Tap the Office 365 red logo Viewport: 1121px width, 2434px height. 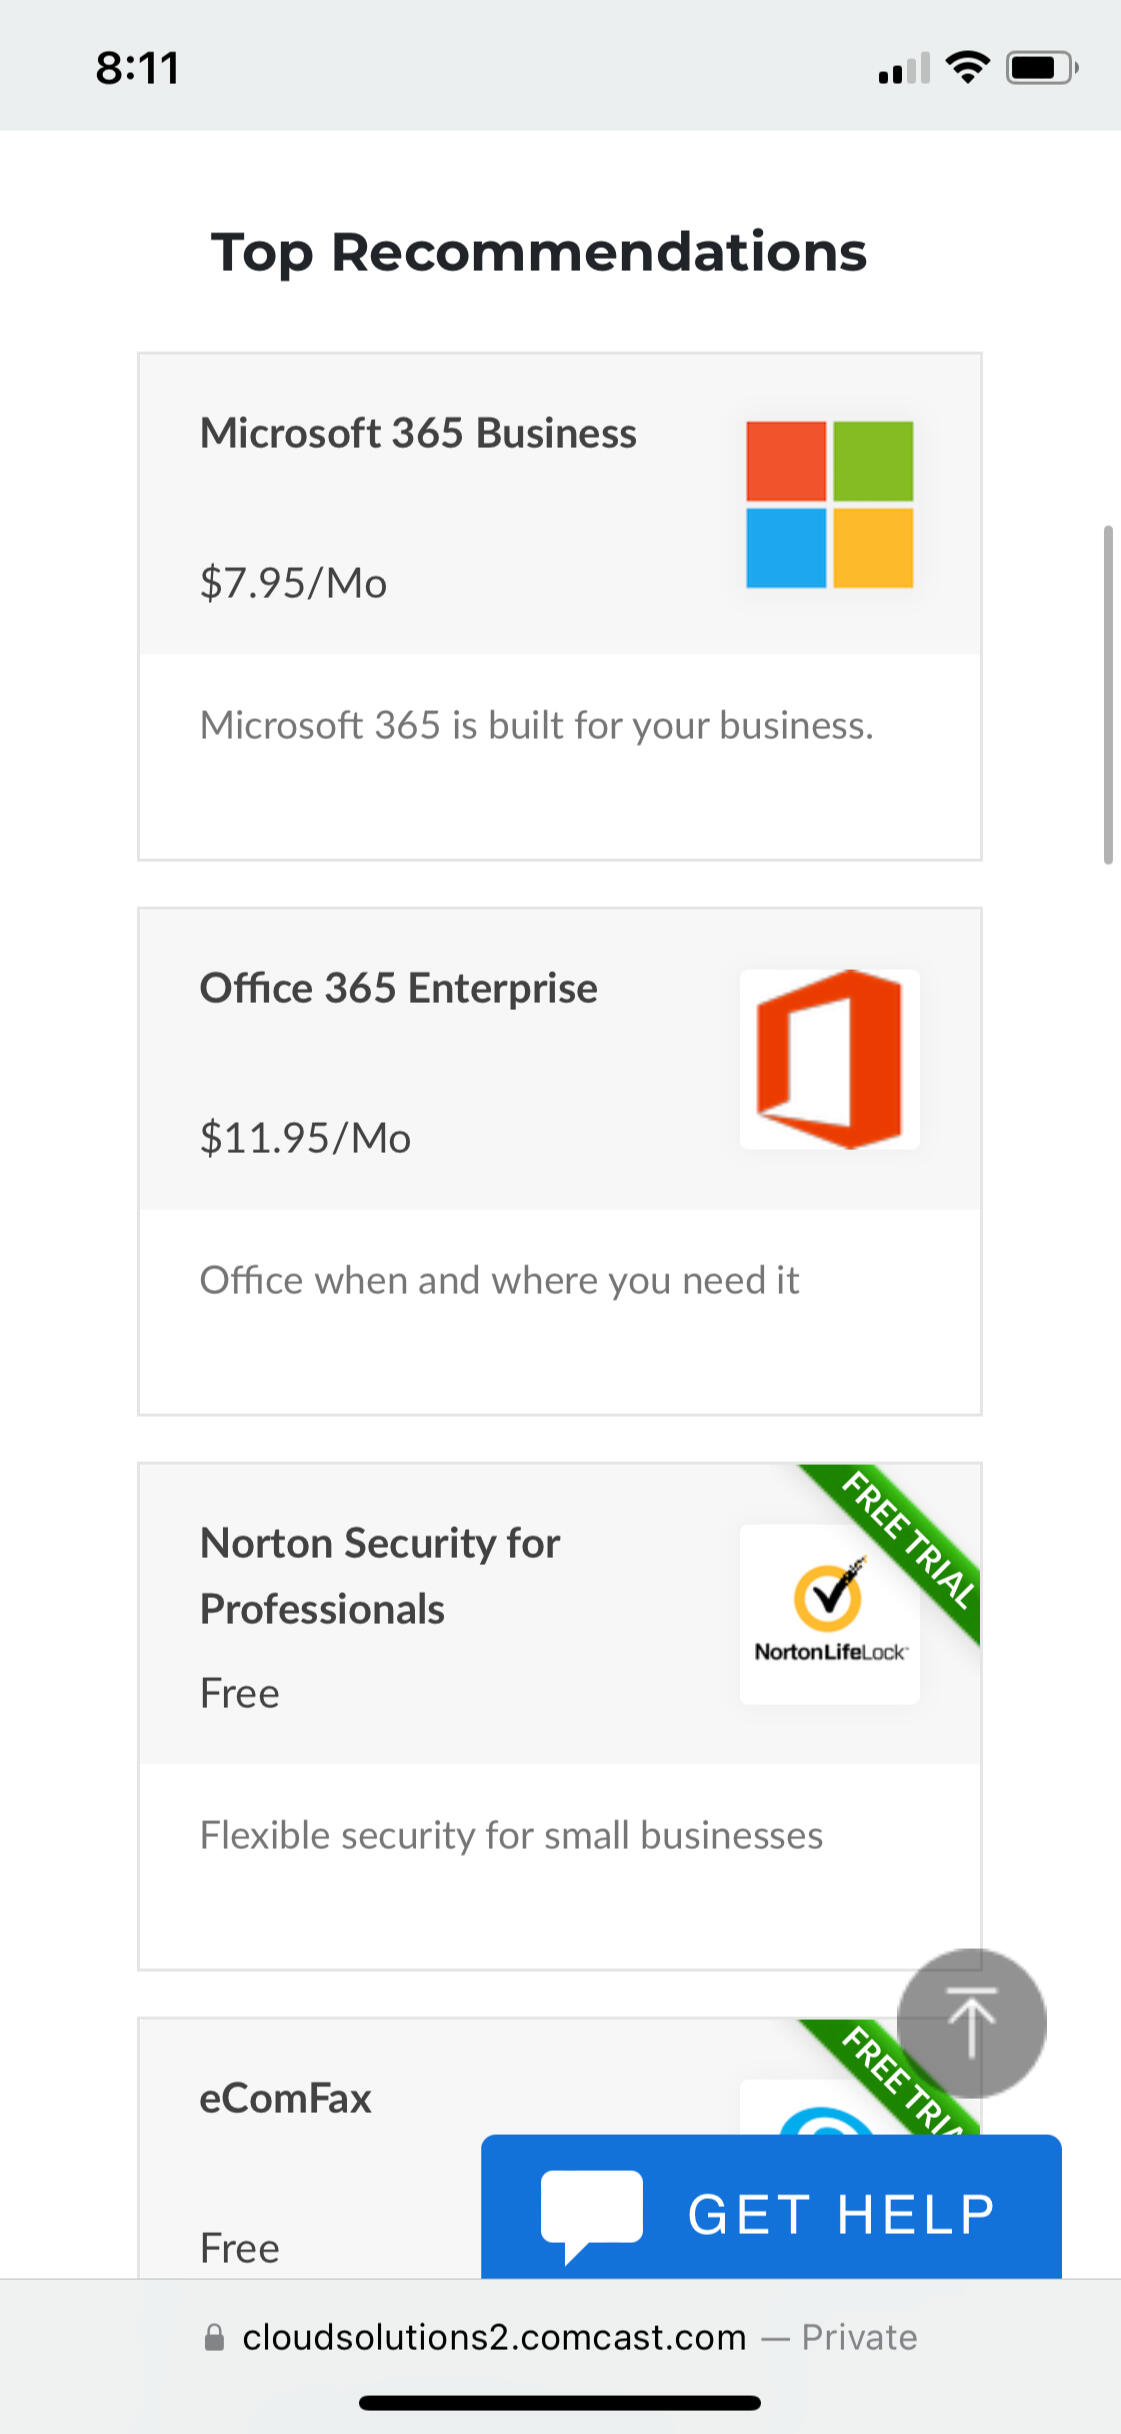[829, 1058]
